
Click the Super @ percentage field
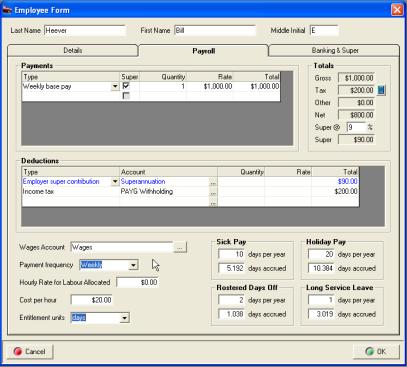tap(356, 127)
